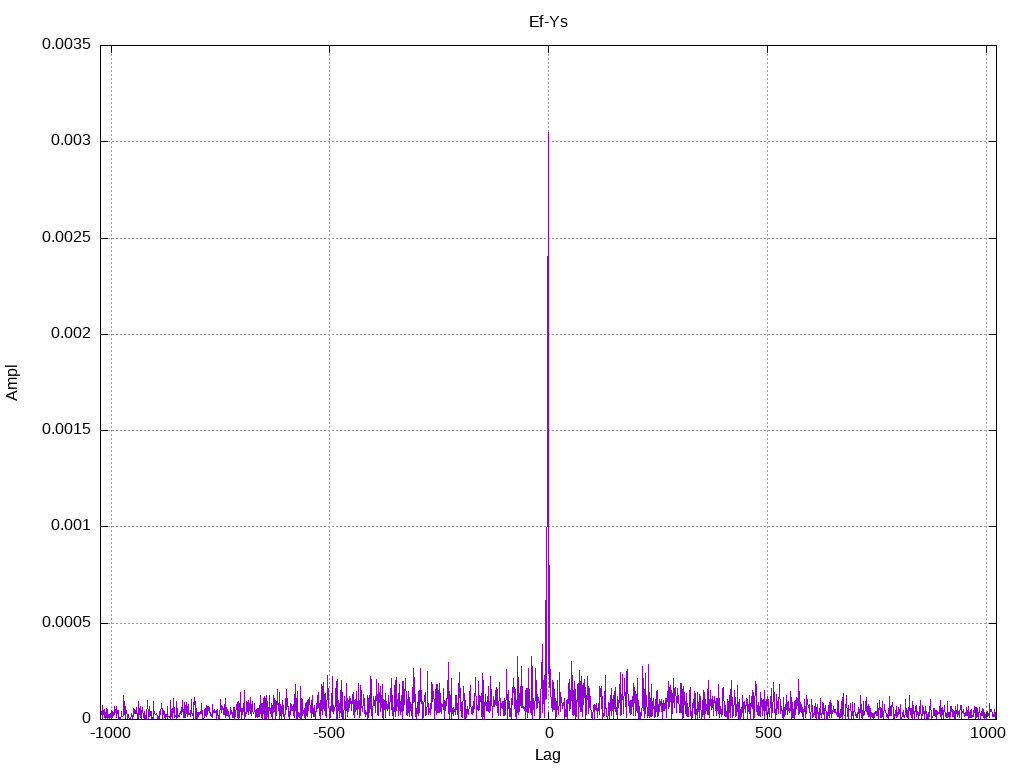Click the y-axis tick value 0.0035

pos(67,44)
